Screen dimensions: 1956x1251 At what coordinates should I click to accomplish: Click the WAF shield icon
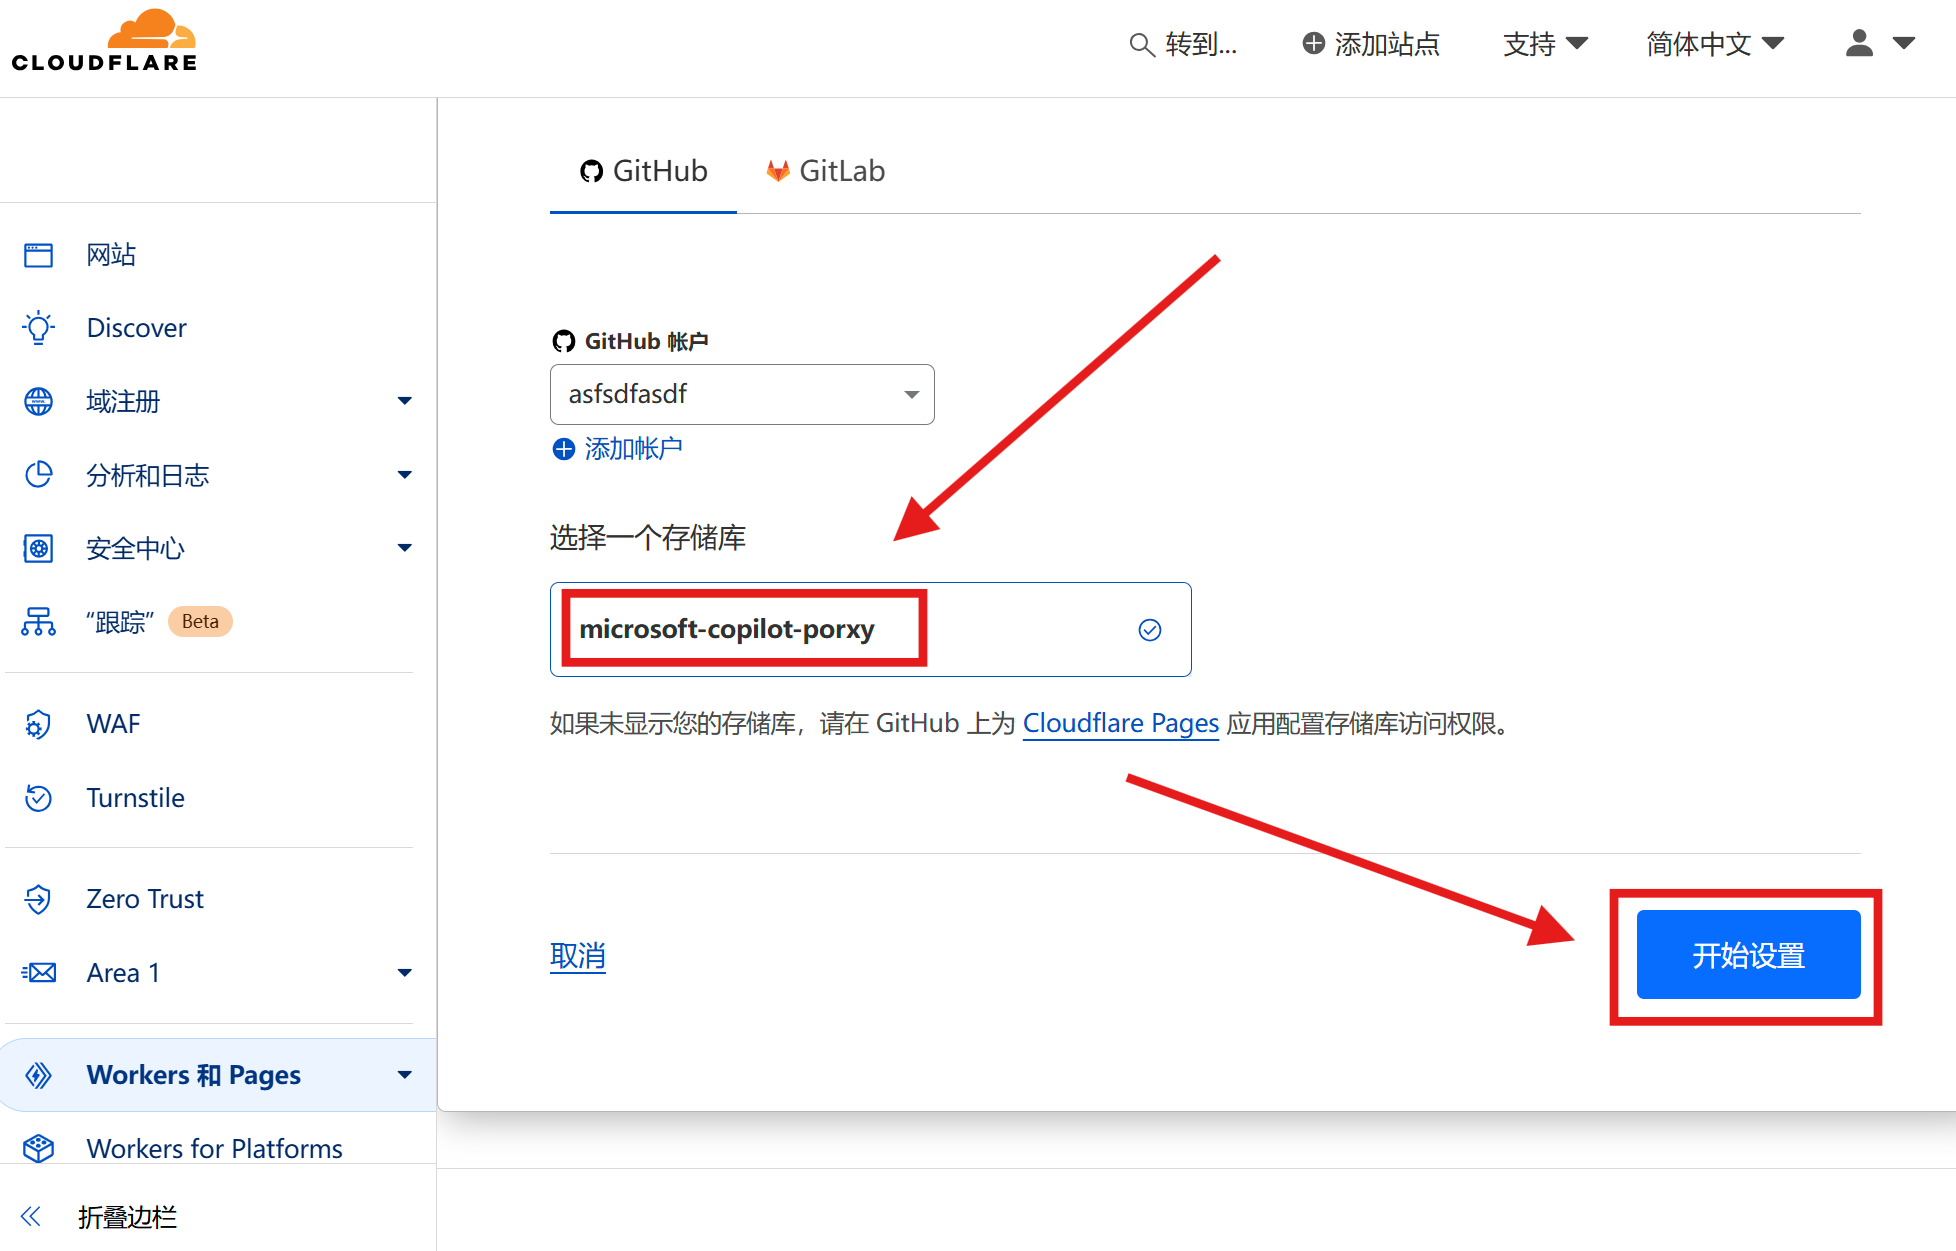point(39,724)
